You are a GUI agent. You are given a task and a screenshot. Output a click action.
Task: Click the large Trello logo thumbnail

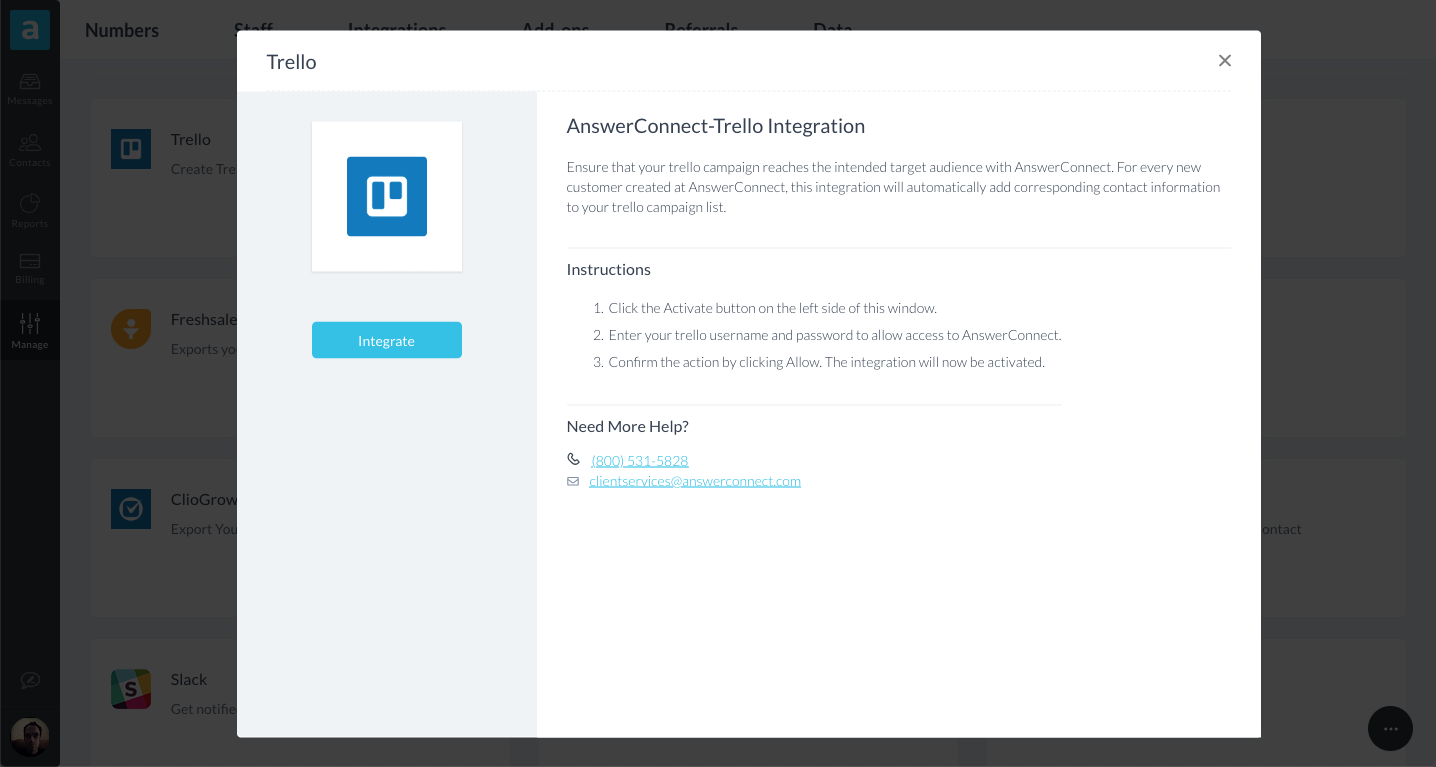pyautogui.click(x=387, y=196)
